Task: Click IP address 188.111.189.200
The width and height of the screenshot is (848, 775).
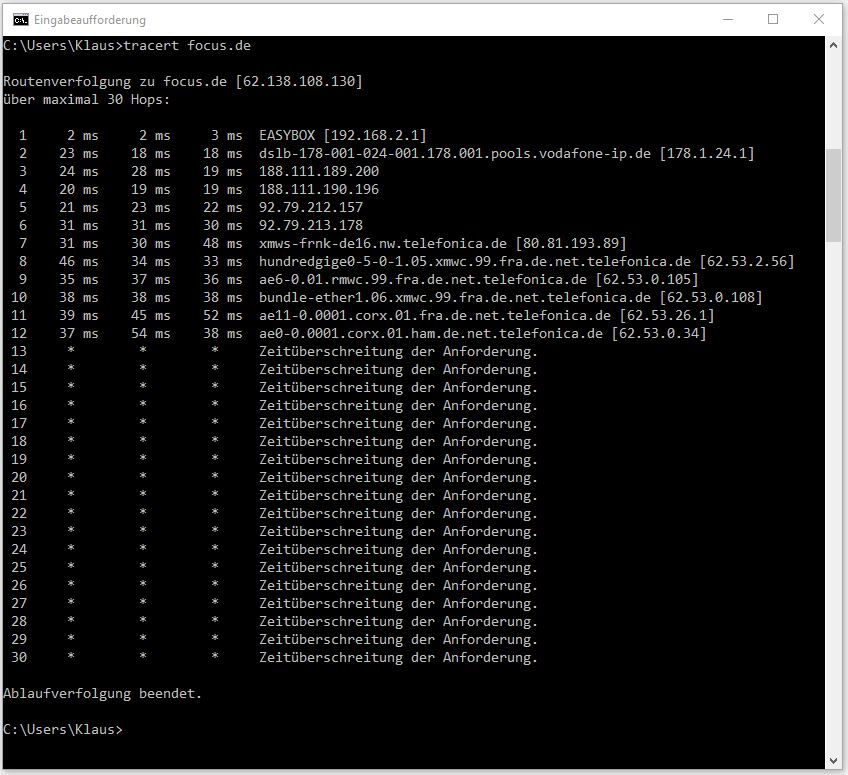Action: (x=319, y=171)
